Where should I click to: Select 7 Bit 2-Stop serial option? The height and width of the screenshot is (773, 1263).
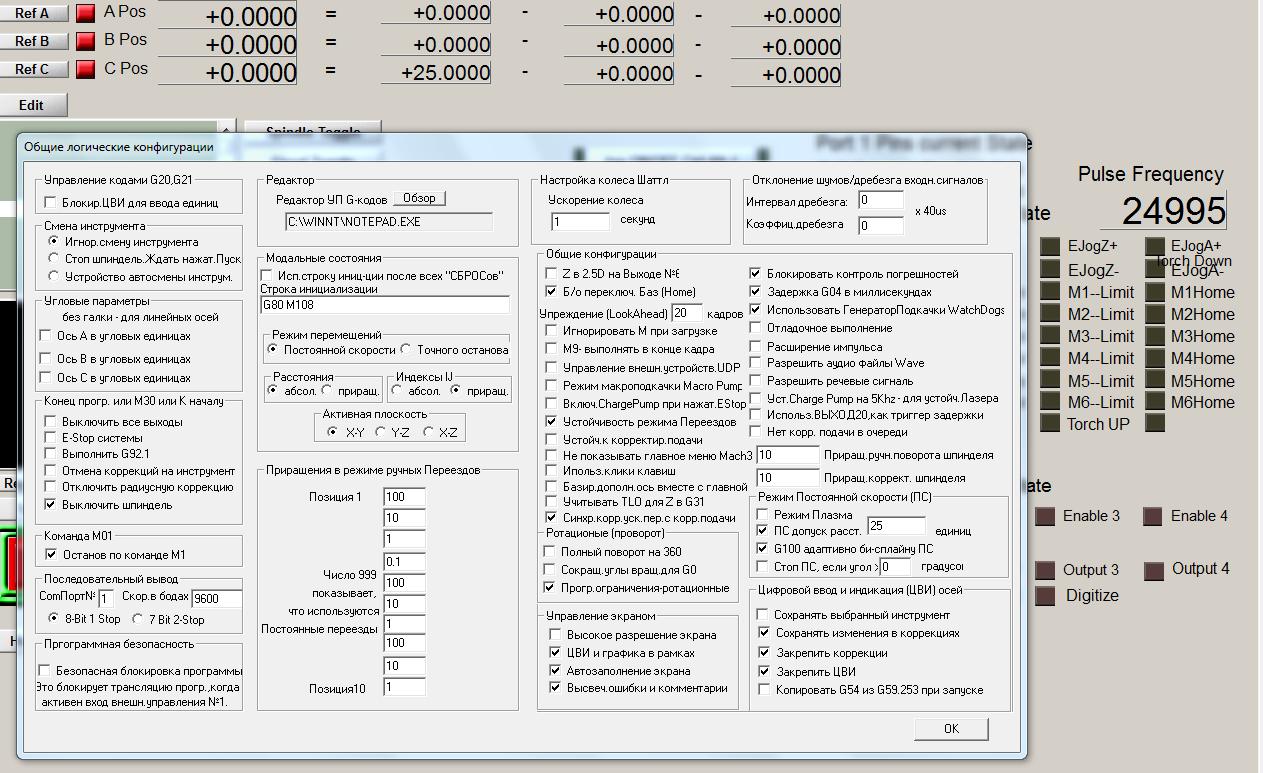point(137,619)
